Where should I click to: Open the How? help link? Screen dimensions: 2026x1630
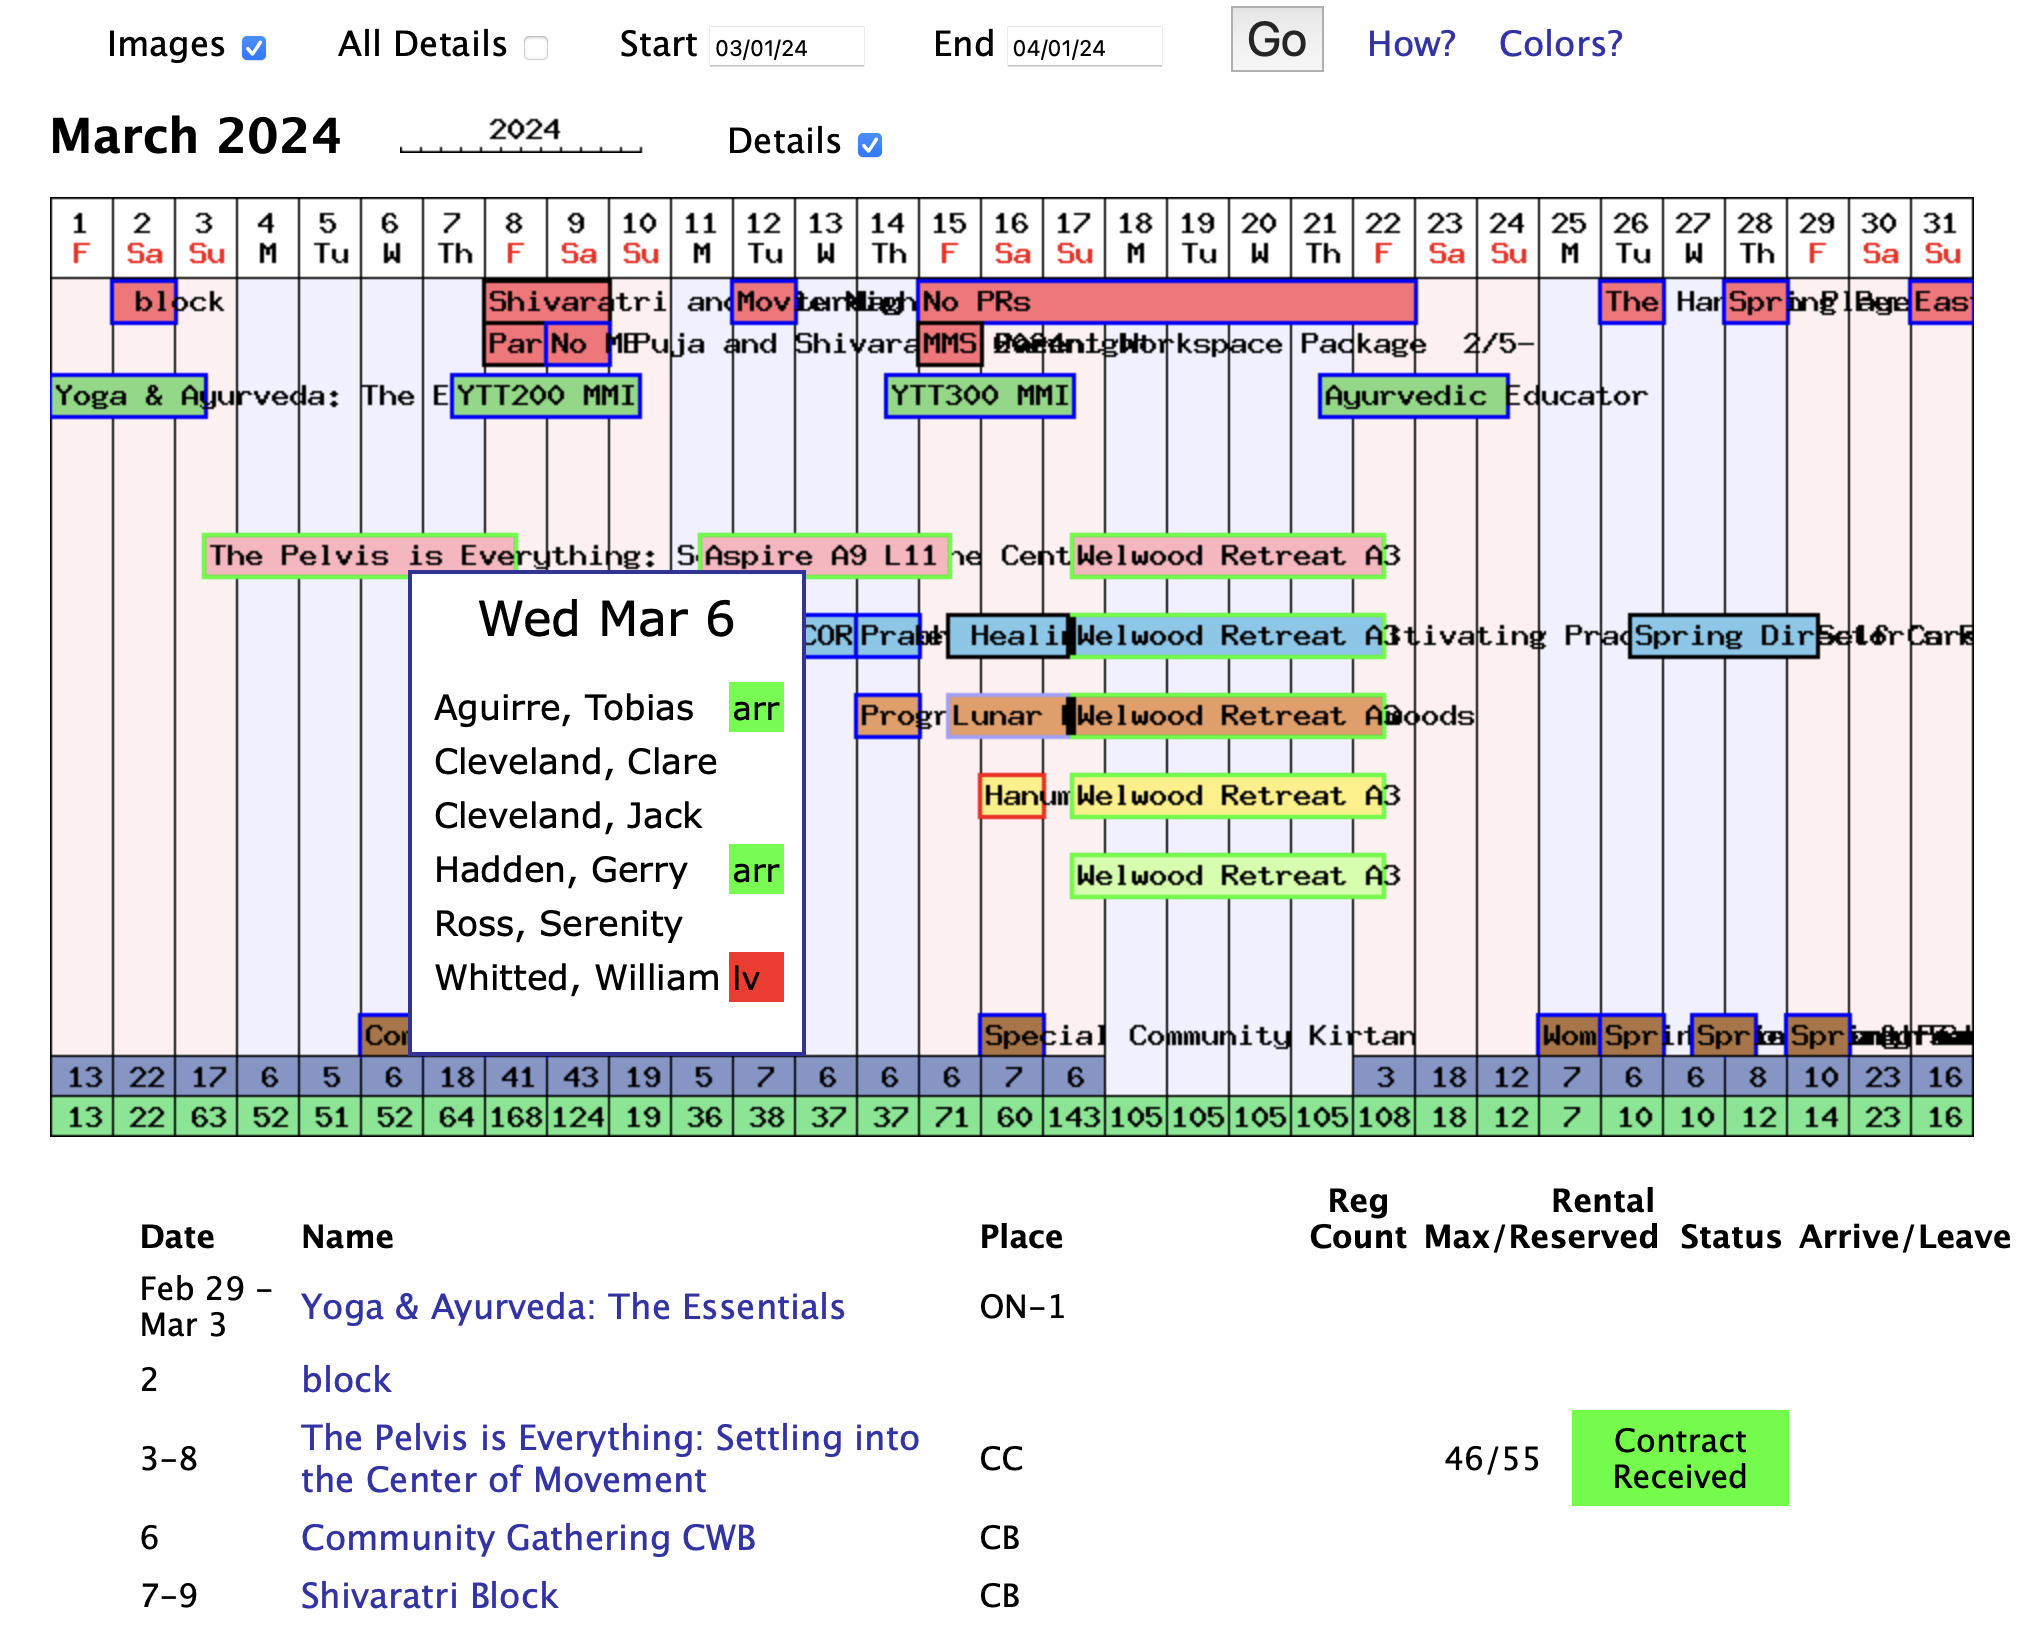[x=1410, y=44]
